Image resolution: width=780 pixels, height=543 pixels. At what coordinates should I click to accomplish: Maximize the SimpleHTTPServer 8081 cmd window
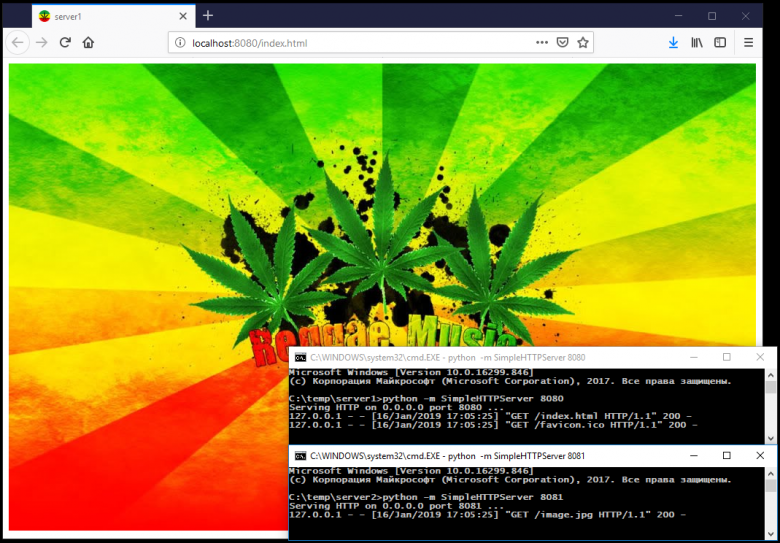tap(727, 455)
